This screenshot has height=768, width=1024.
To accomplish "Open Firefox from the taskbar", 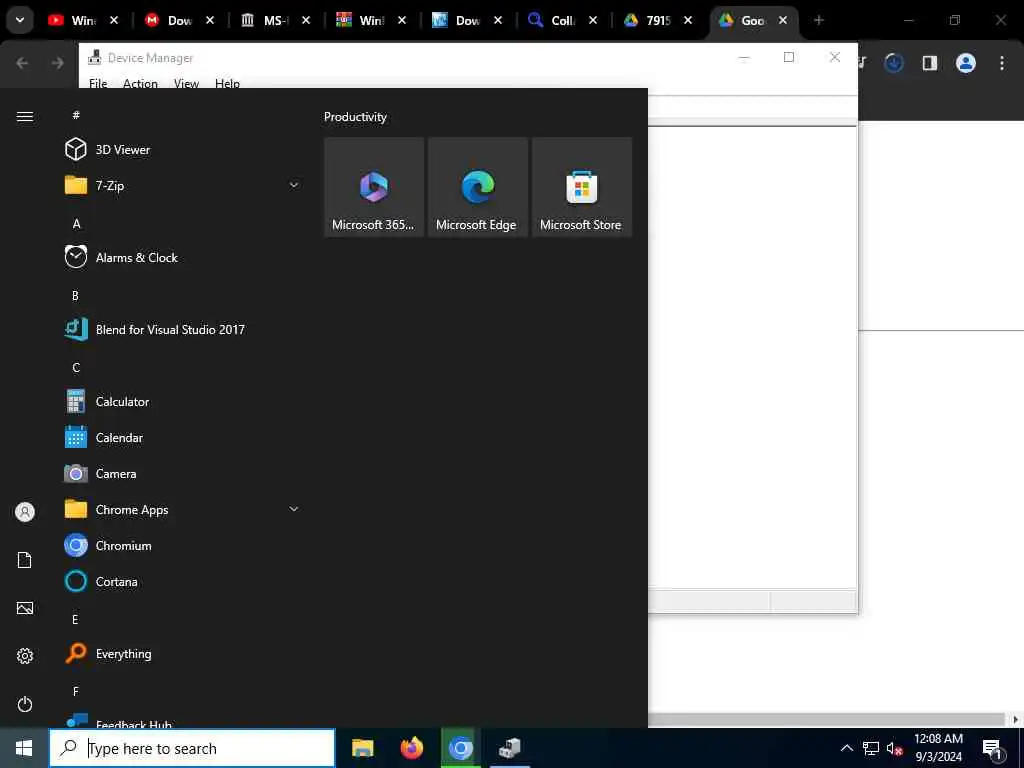I will 411,748.
